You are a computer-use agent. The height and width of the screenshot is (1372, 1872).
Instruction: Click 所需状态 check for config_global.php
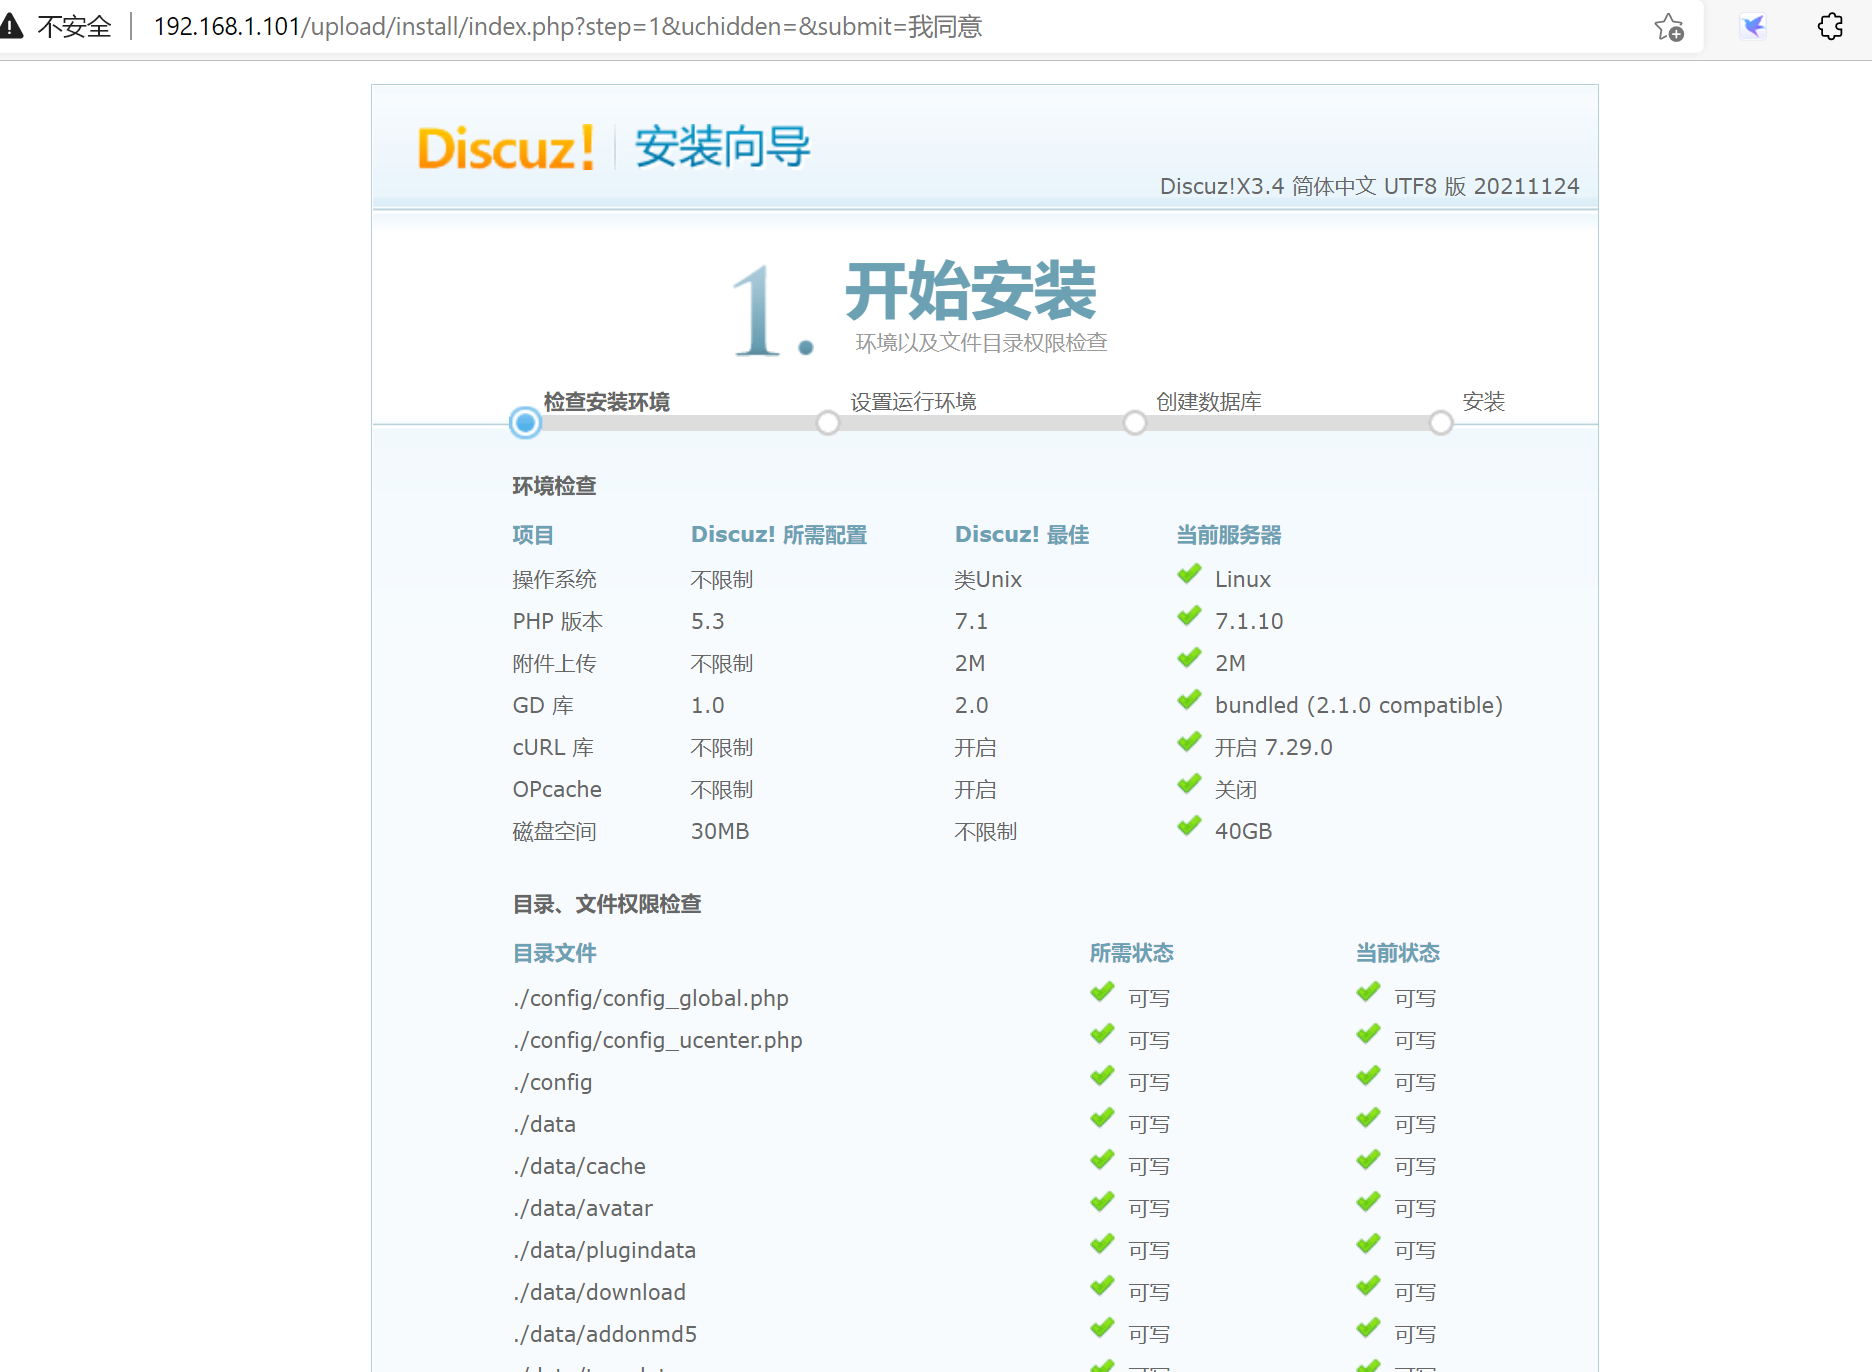(1102, 993)
